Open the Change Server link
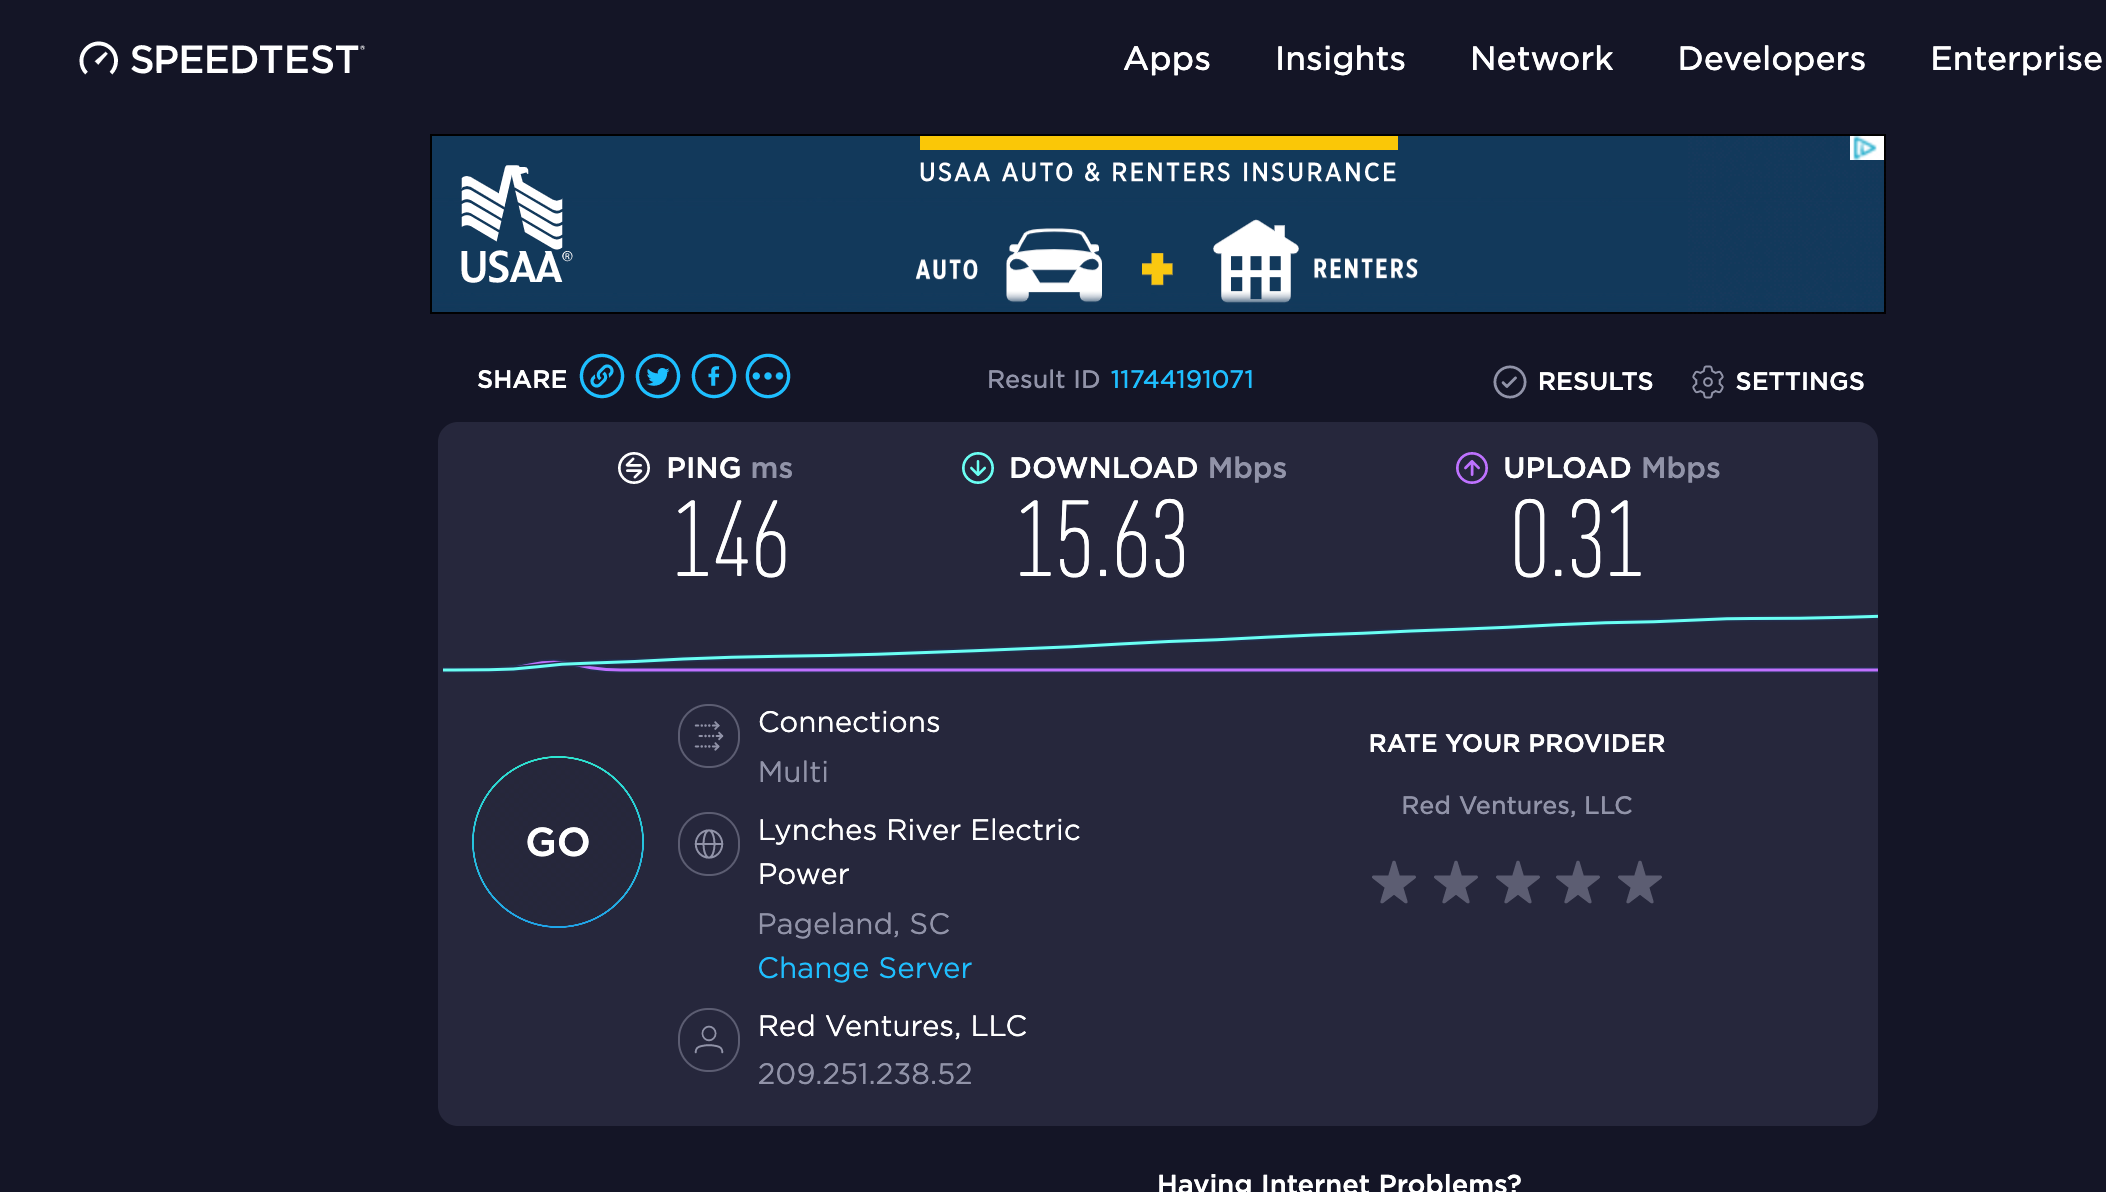Viewport: 2106px width, 1192px height. (x=864, y=967)
